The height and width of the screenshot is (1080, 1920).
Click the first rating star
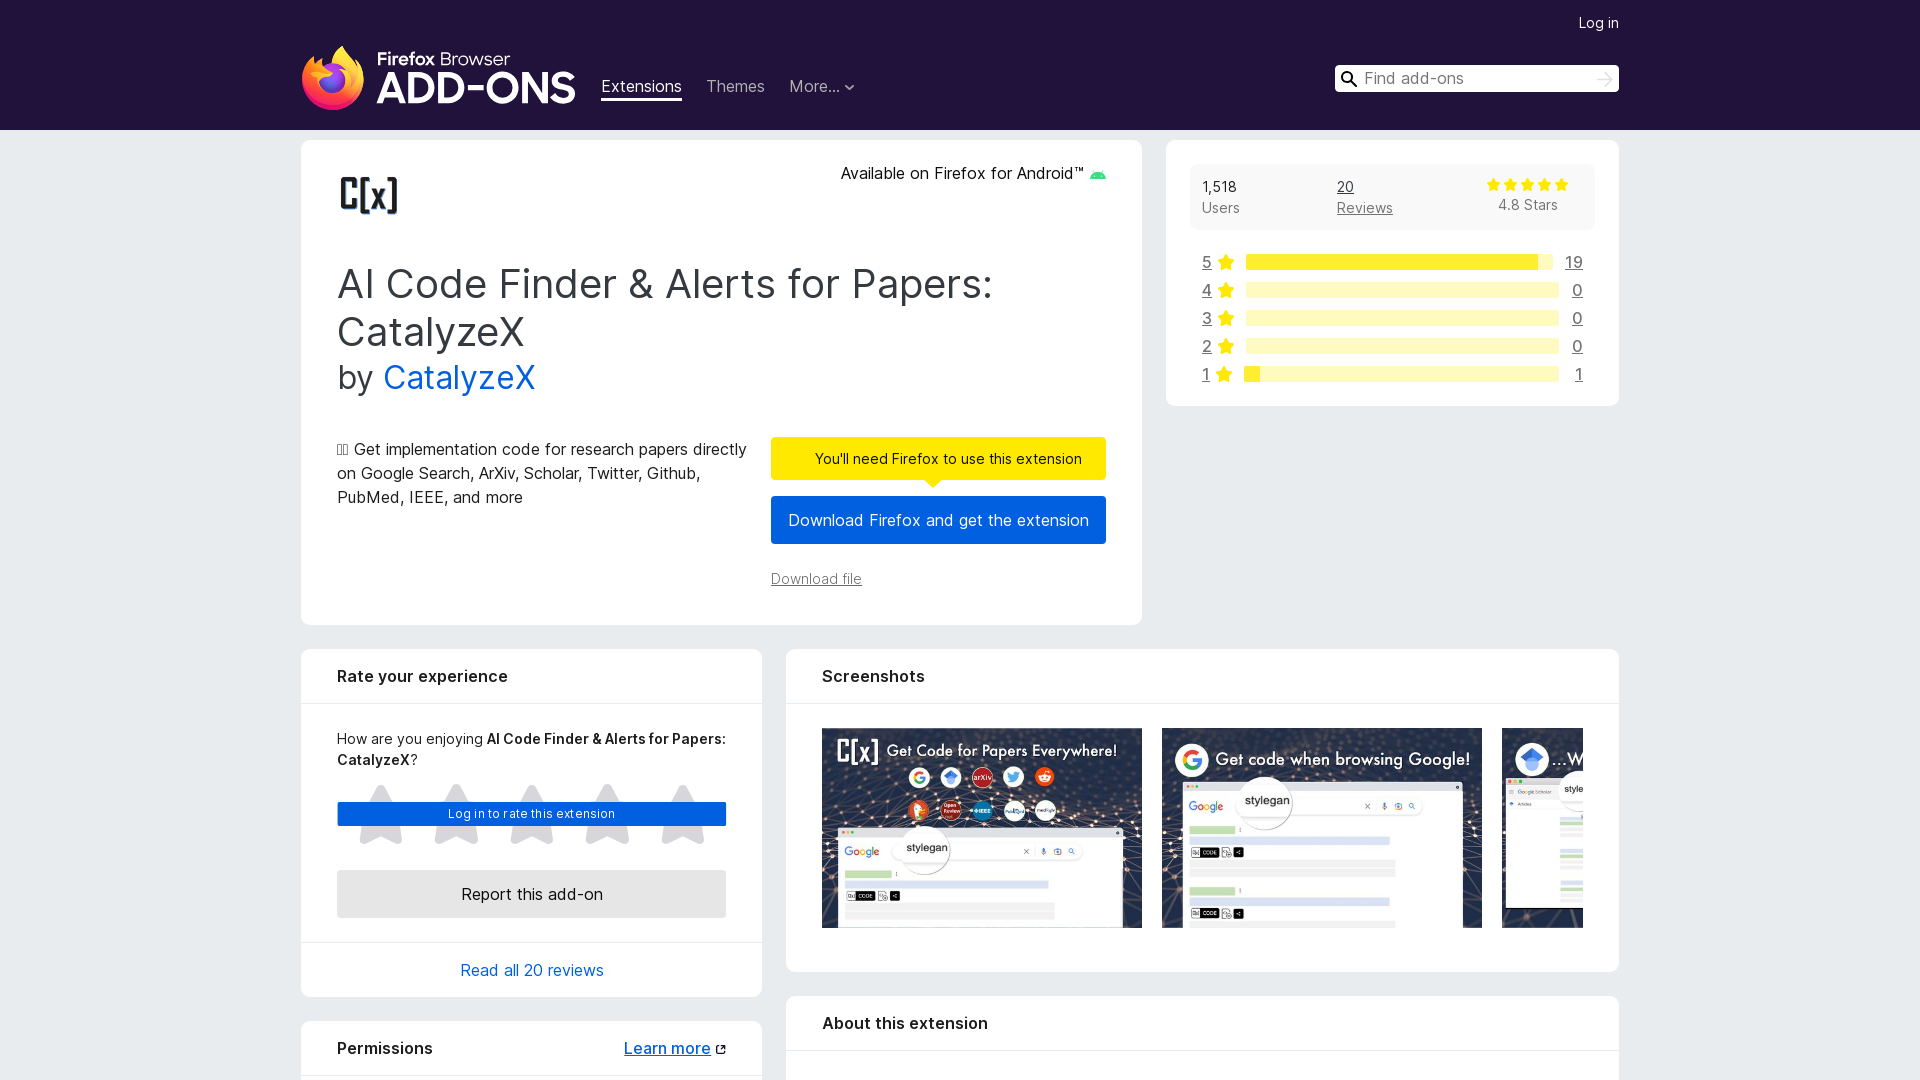coord(381,814)
